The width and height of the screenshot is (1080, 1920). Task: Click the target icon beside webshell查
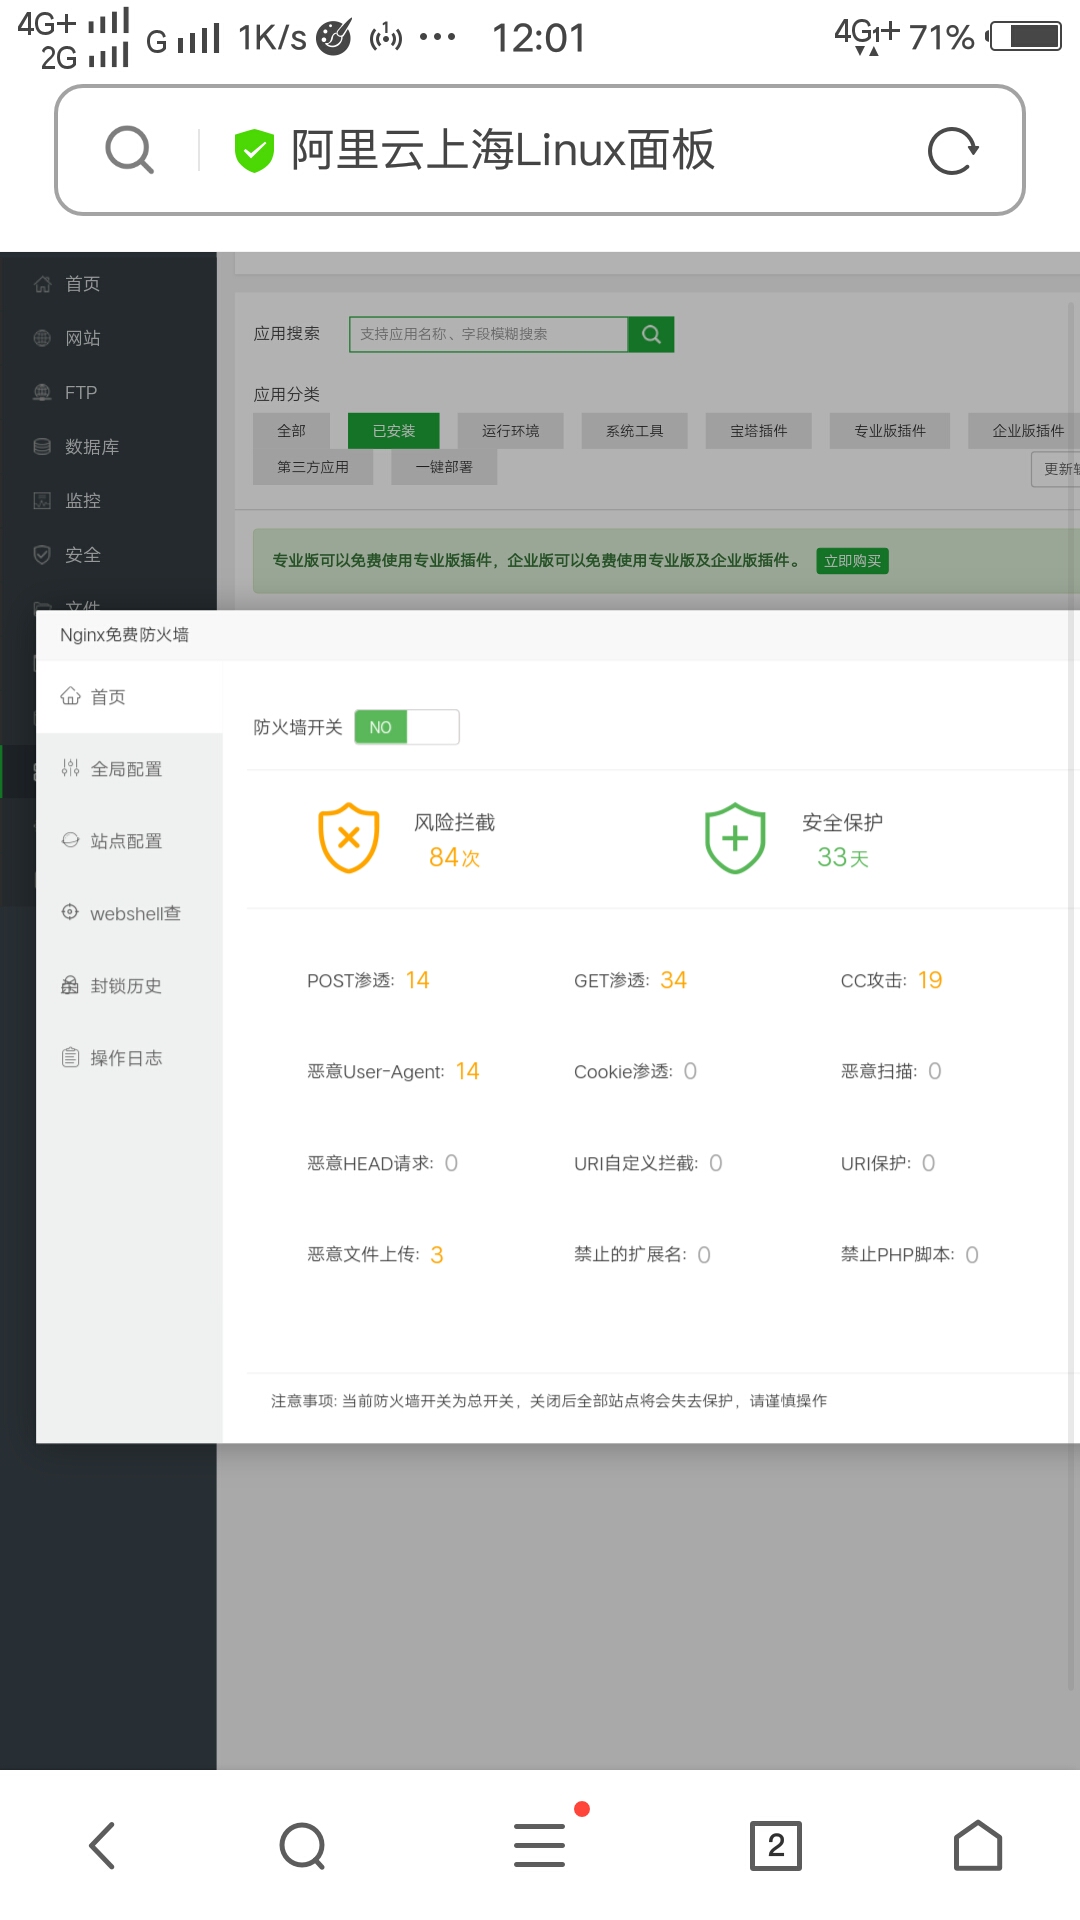pos(70,912)
